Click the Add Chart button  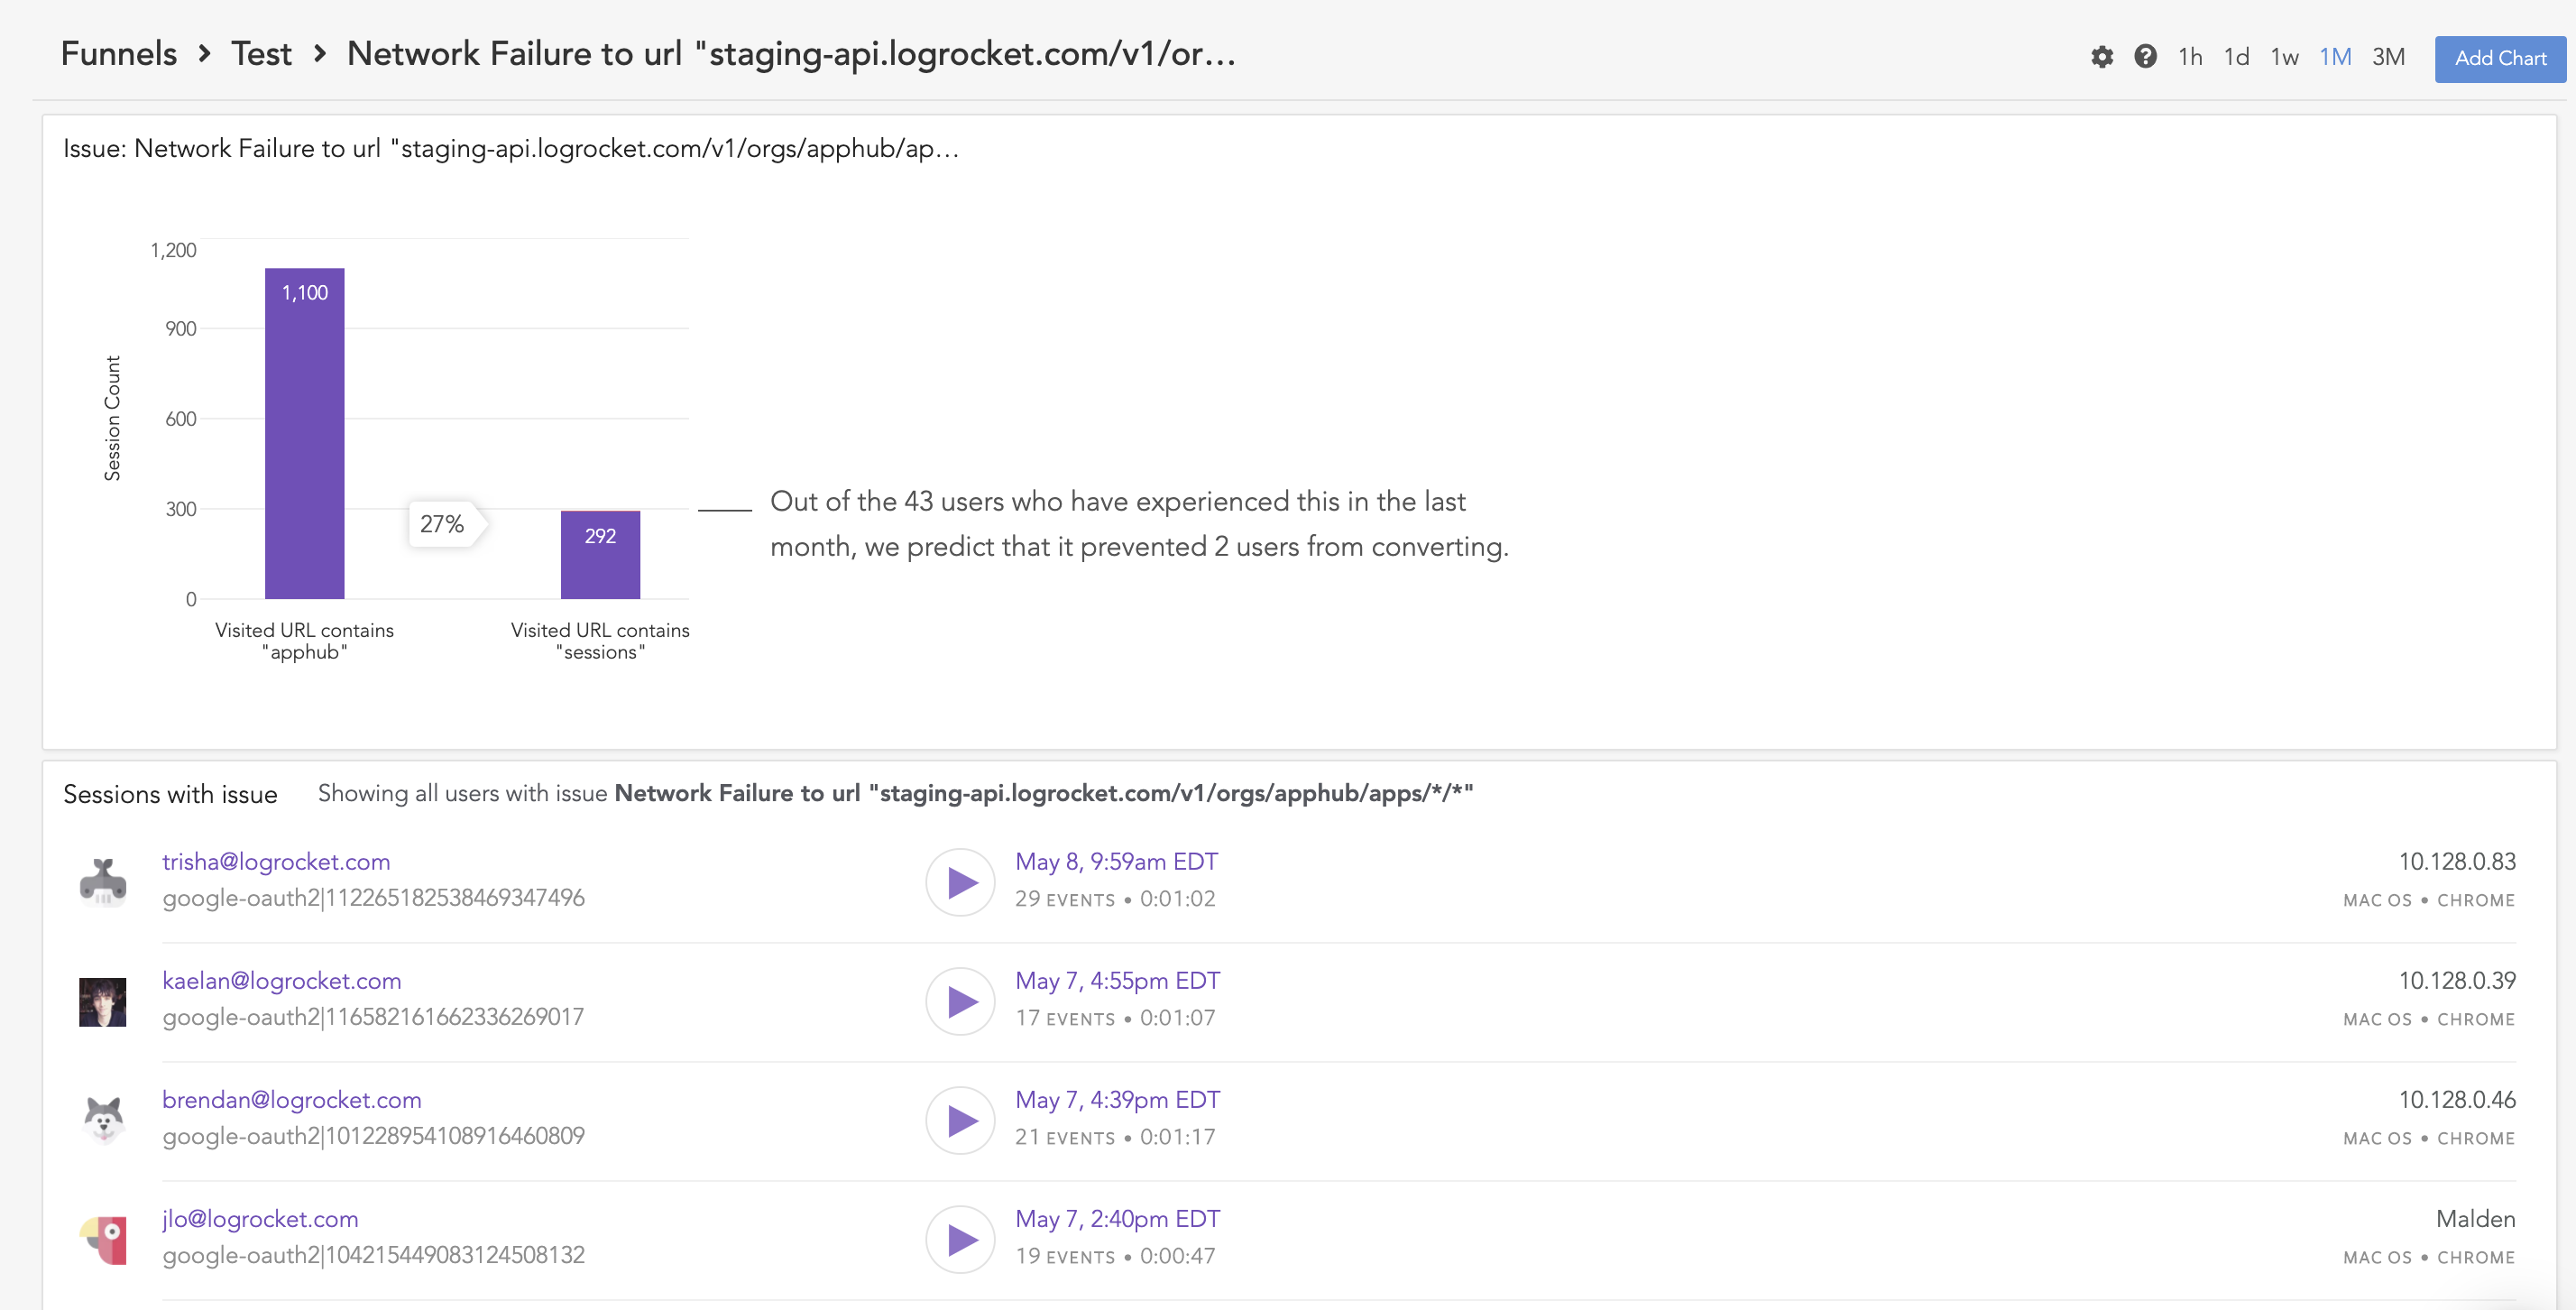[x=2499, y=59]
